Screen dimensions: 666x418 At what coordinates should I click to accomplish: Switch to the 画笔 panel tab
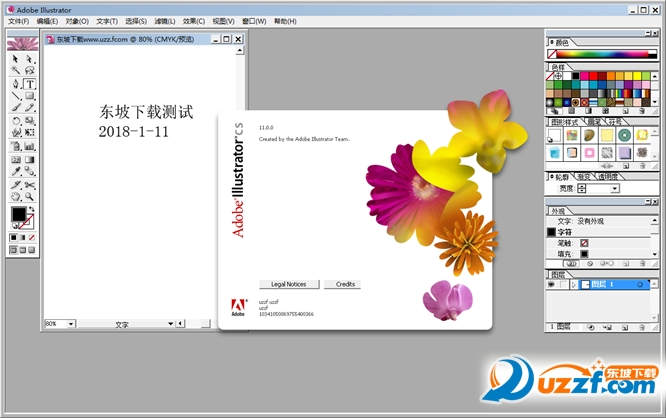coord(594,122)
